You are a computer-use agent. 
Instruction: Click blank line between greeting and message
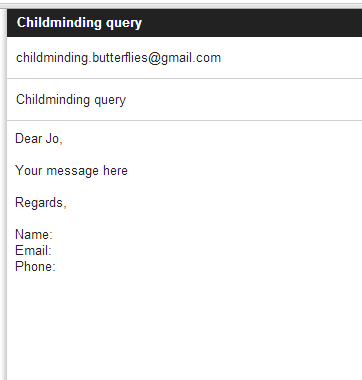184,154
